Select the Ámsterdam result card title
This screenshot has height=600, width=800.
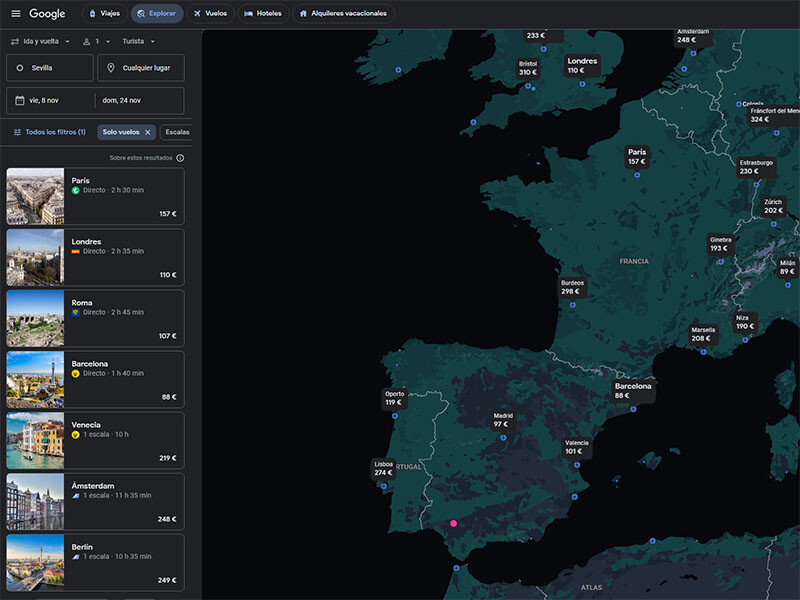(93, 486)
